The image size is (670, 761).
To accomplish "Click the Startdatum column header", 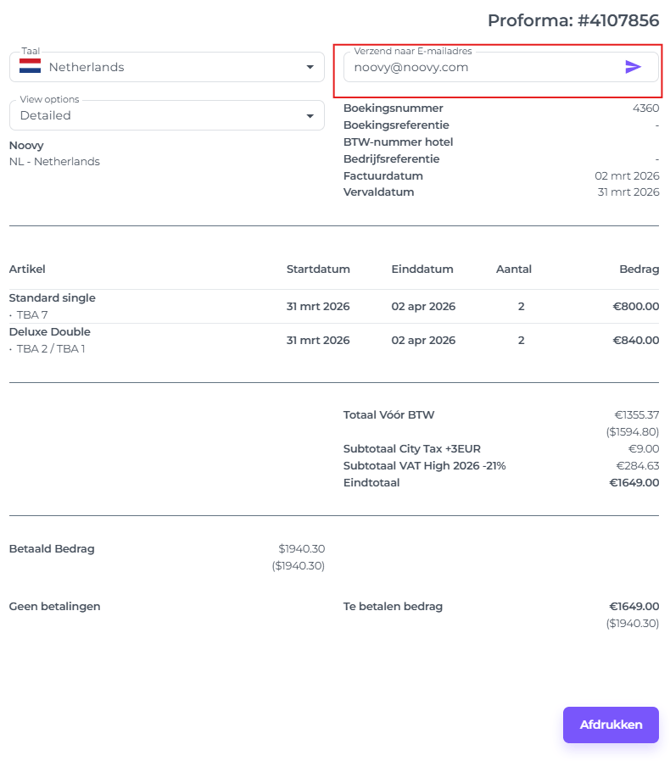I will coord(318,269).
